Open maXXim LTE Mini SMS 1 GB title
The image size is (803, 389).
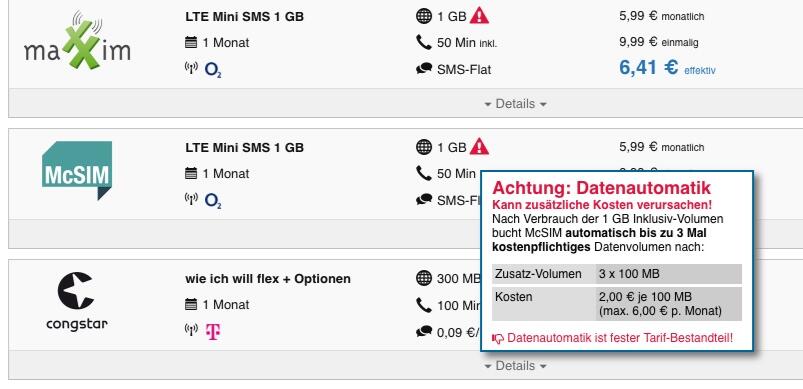(x=244, y=17)
